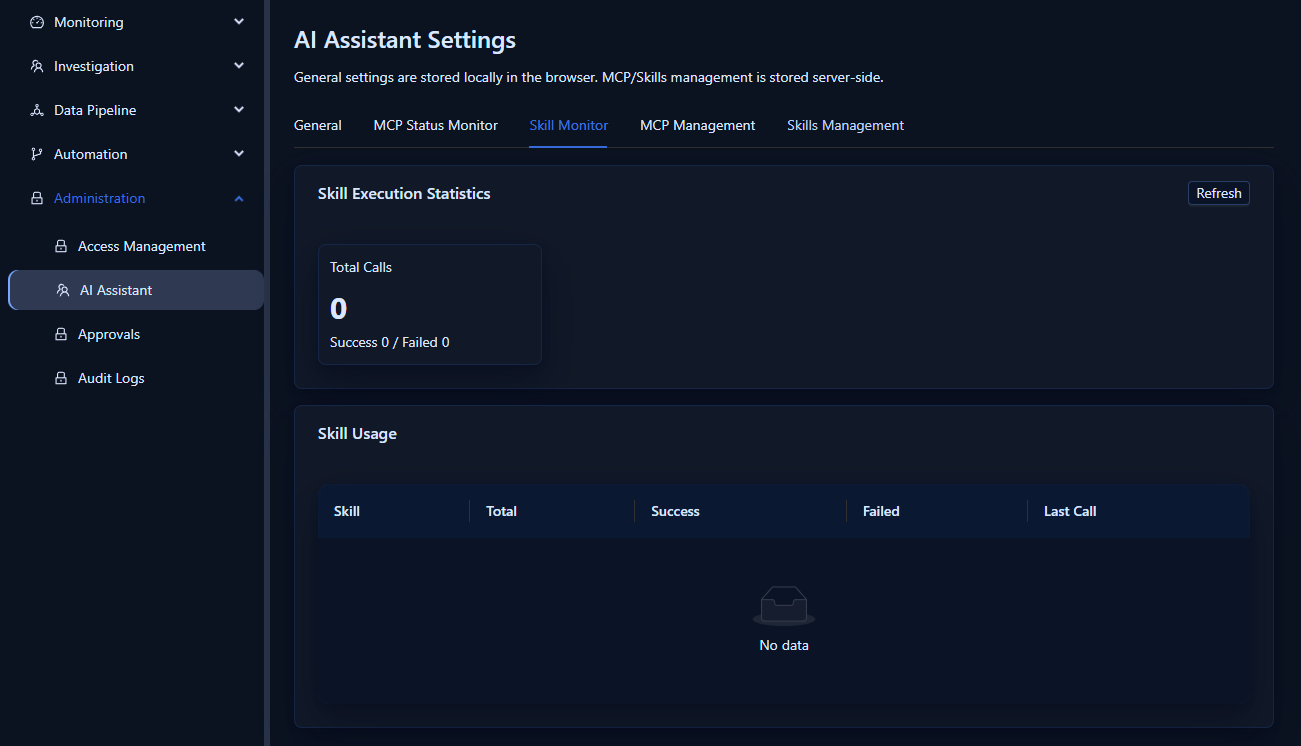Image resolution: width=1301 pixels, height=746 pixels.
Task: Click the sidebar vertical scrollbar
Action: click(266, 373)
